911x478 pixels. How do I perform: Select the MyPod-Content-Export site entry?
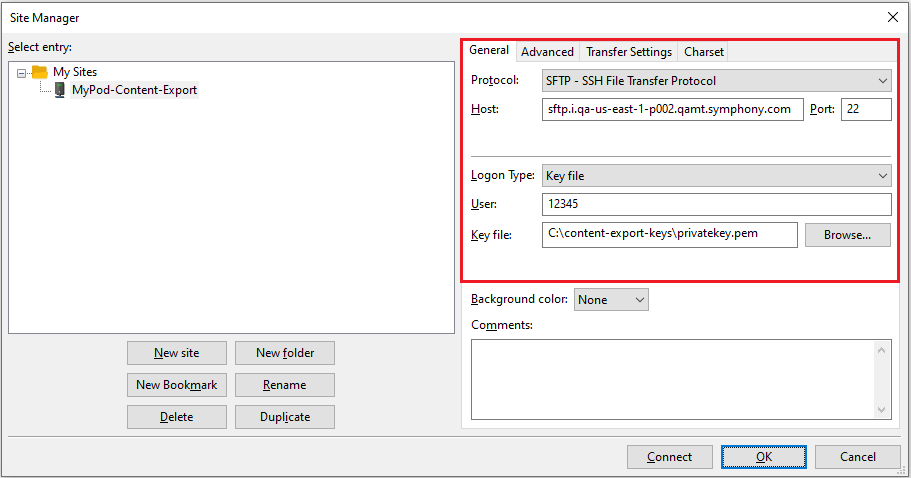[134, 90]
